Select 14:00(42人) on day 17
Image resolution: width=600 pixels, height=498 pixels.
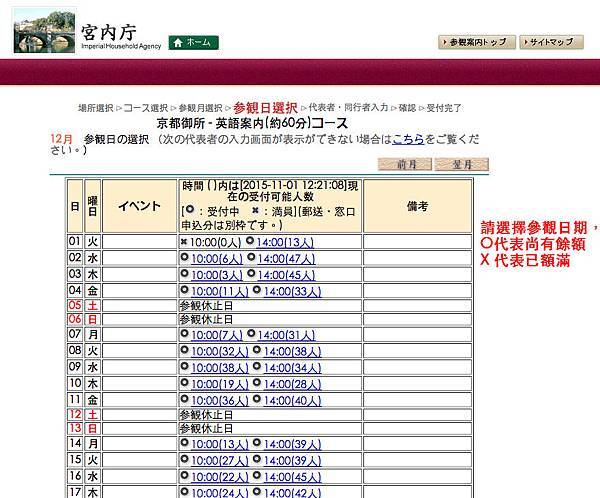(292, 493)
